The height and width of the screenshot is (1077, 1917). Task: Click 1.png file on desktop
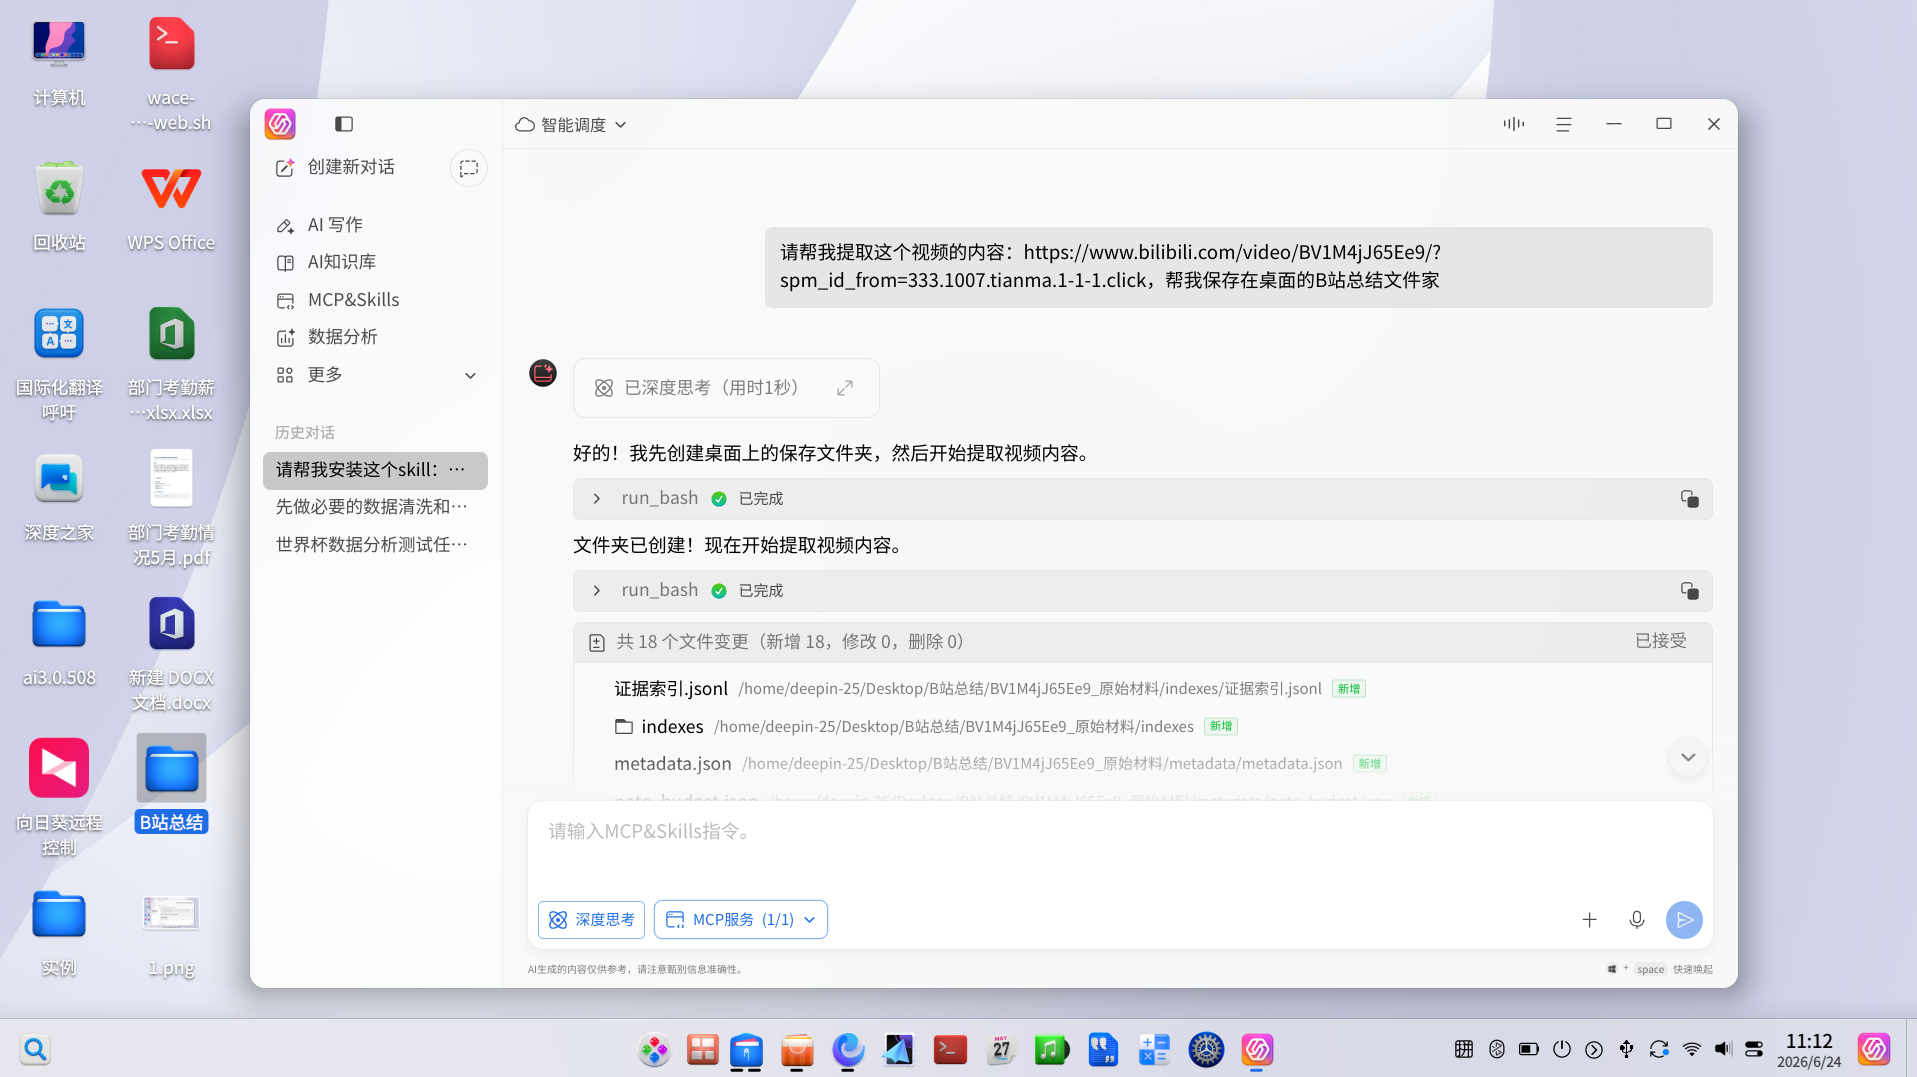tap(171, 934)
